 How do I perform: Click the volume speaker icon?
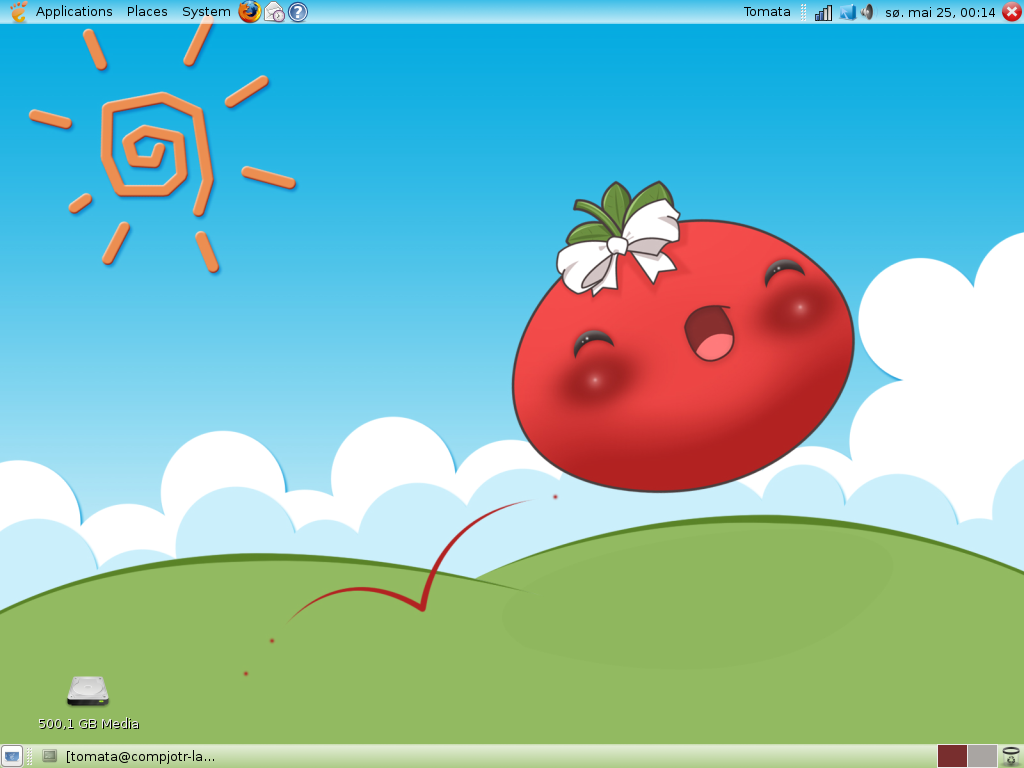tap(867, 12)
